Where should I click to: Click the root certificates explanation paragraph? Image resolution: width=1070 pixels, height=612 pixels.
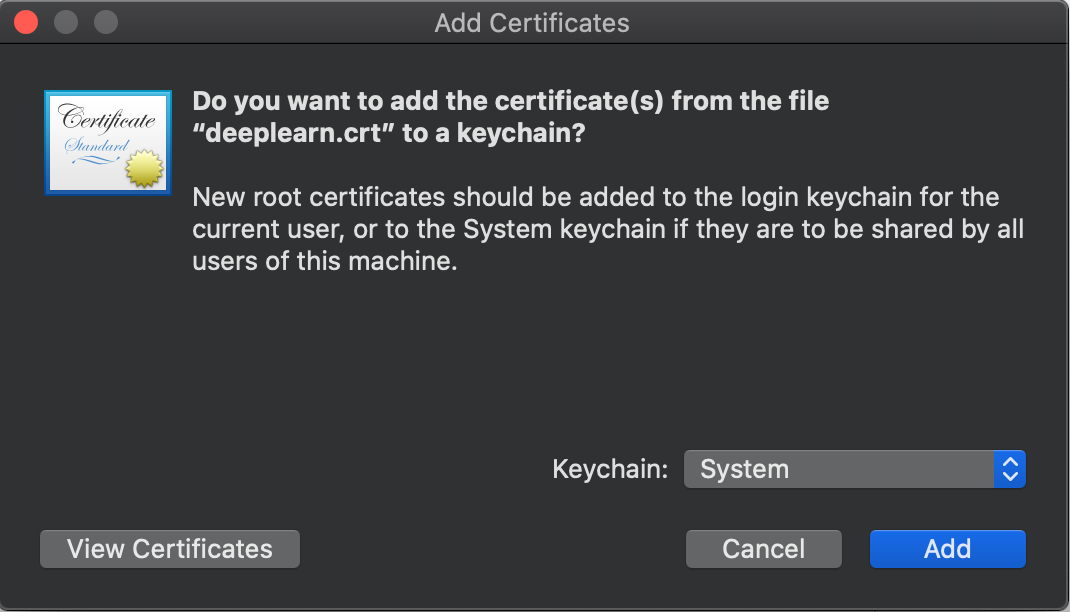pos(608,229)
